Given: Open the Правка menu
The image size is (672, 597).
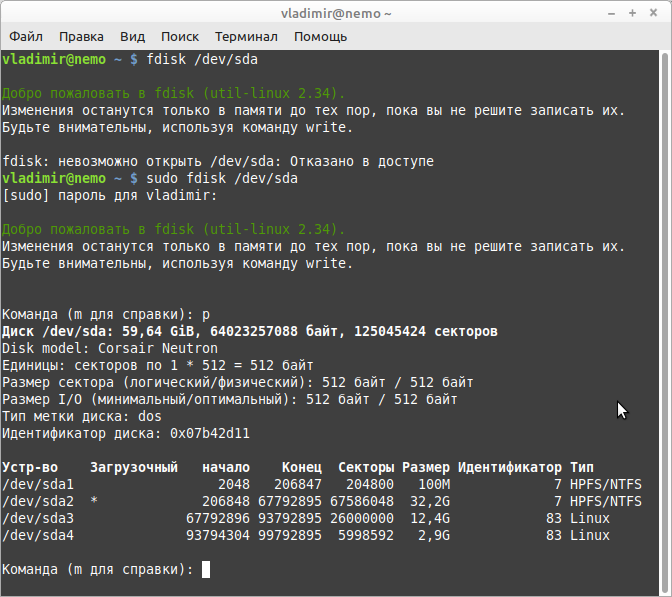Looking at the screenshot, I should click(x=81, y=37).
